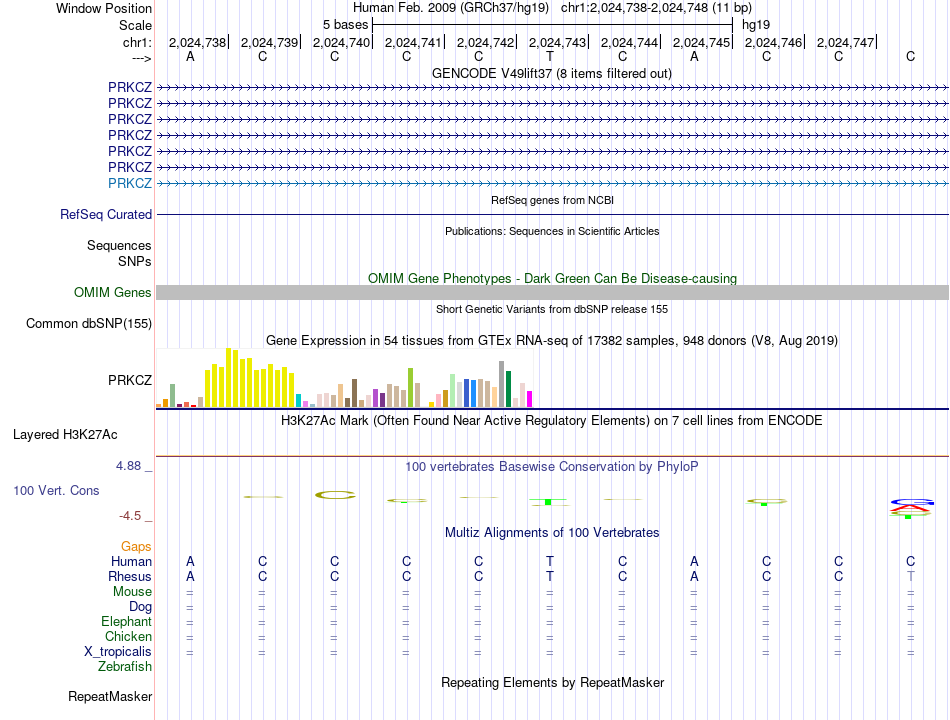Click the chr1:2,024,738-2,024,748 (11 bp) position text
The height and width of the screenshot is (720, 950).
656,8
